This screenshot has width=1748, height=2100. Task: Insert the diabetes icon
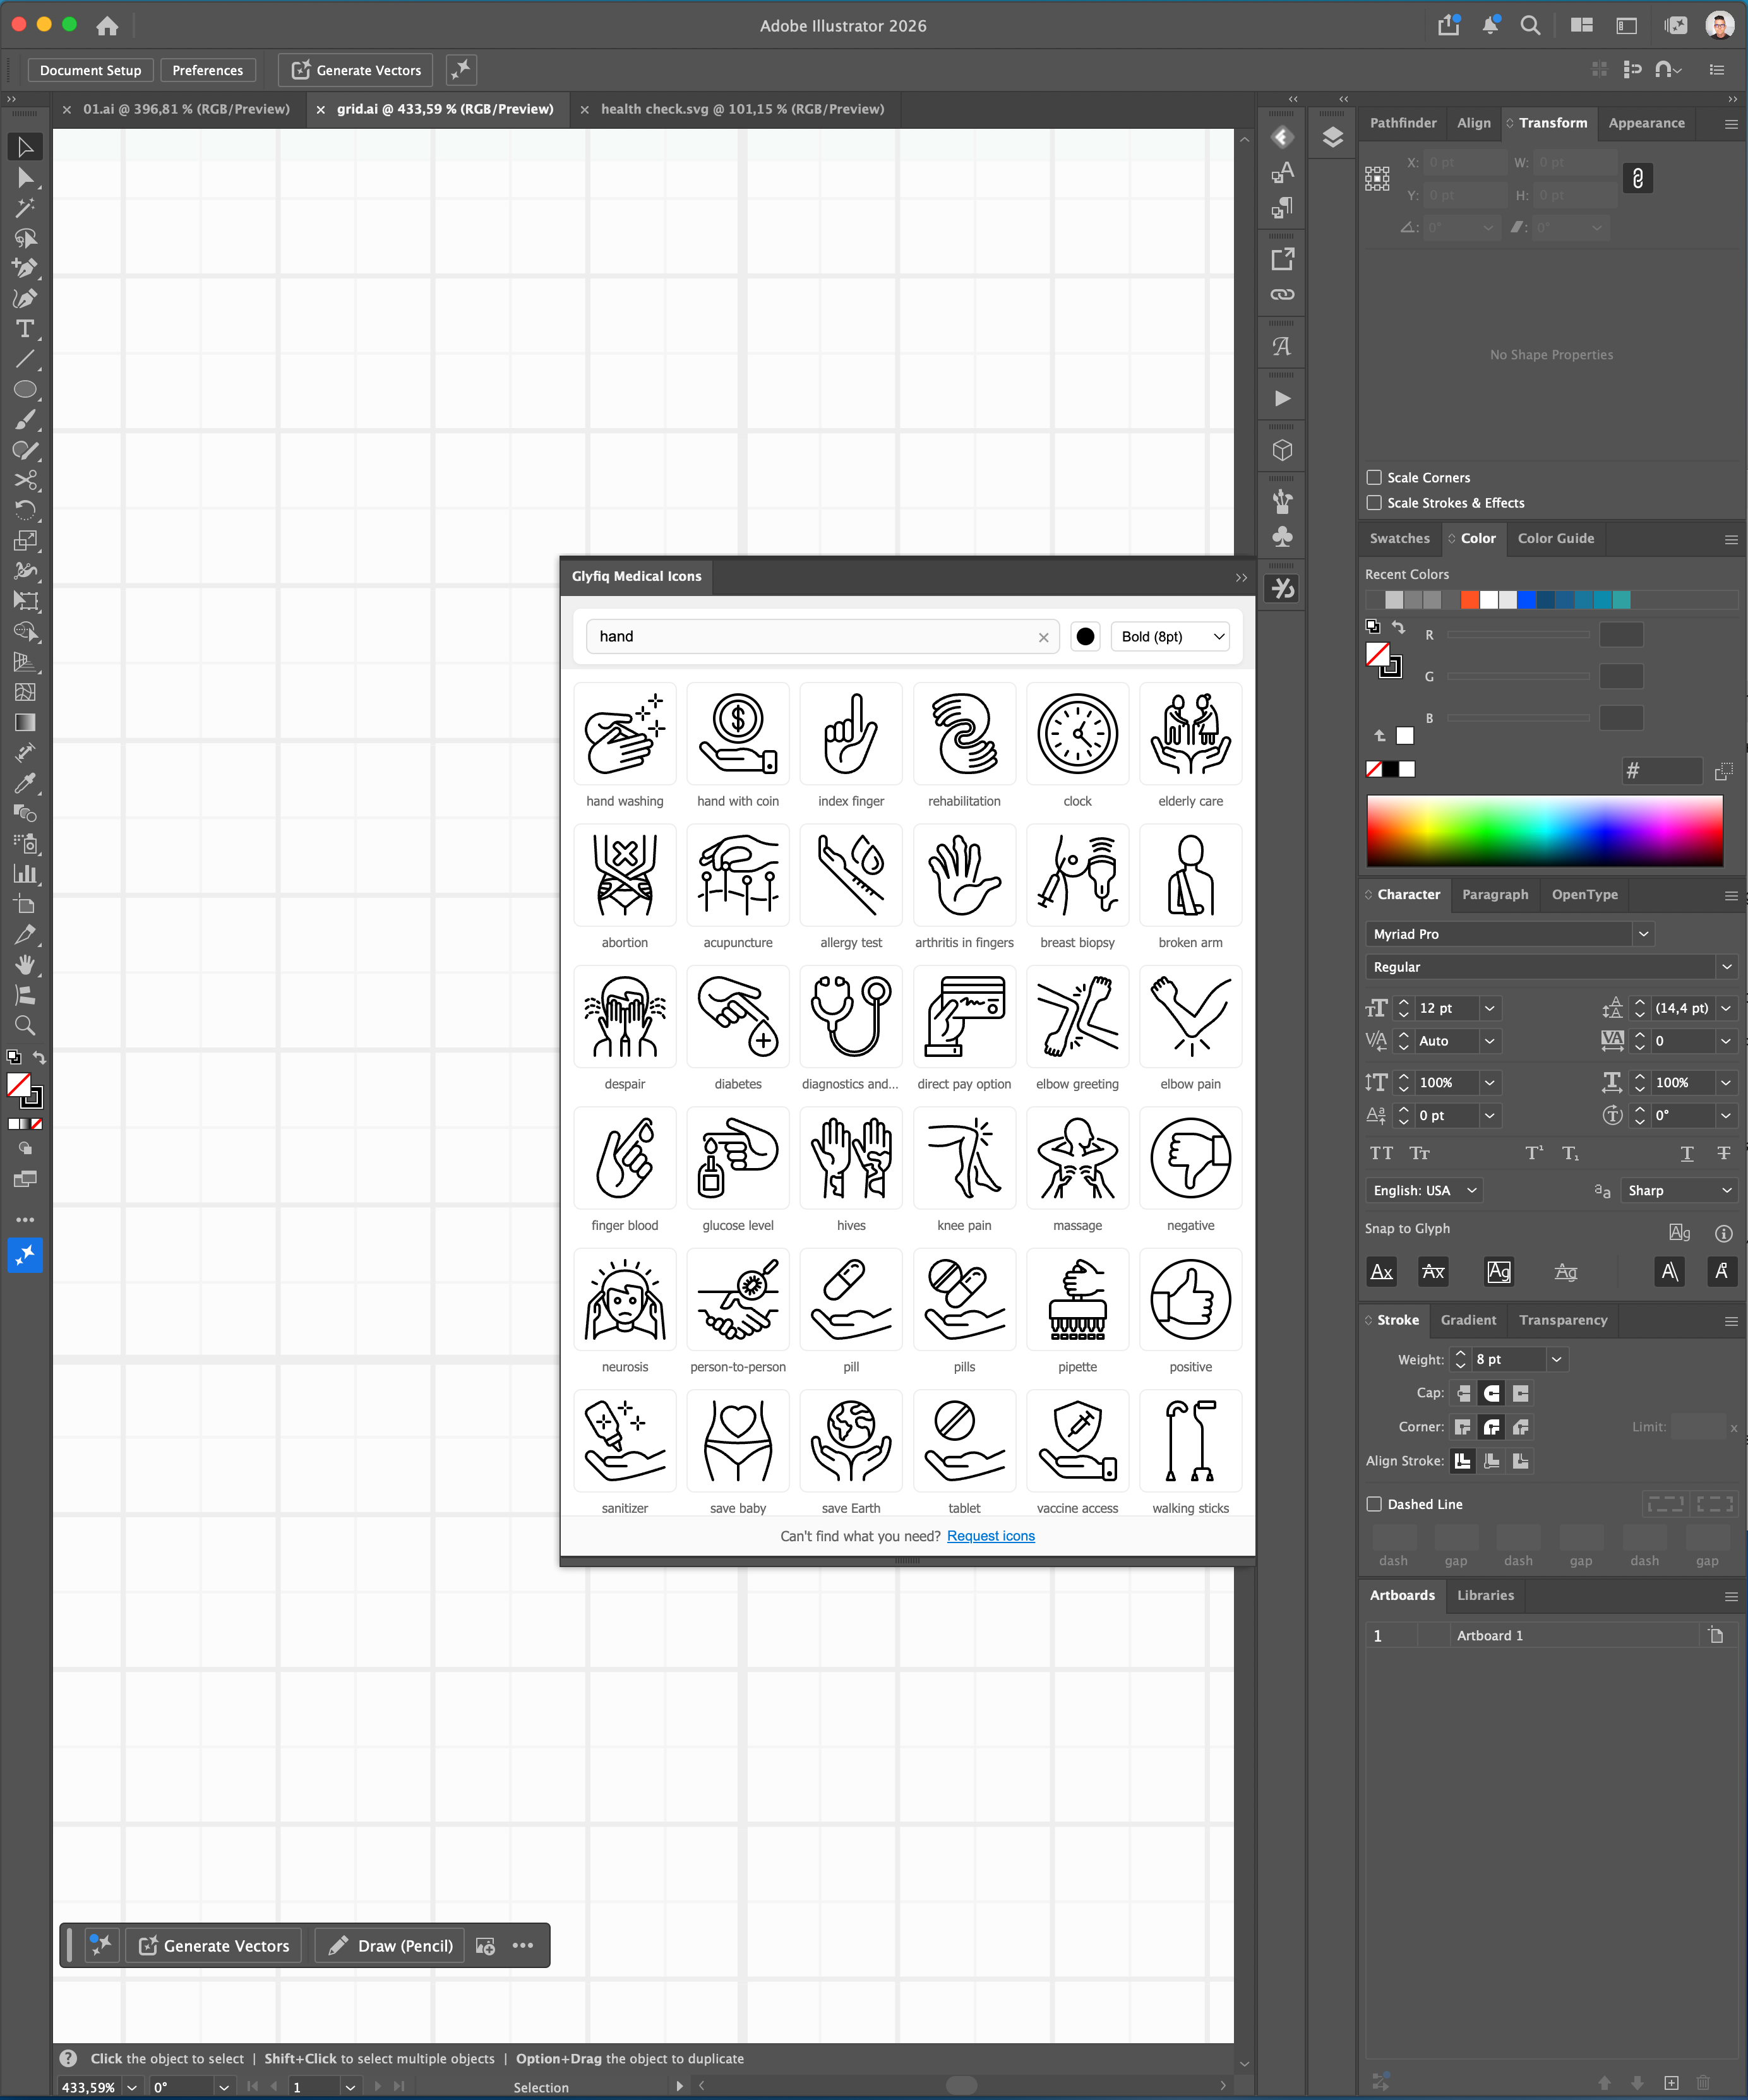pos(738,1017)
